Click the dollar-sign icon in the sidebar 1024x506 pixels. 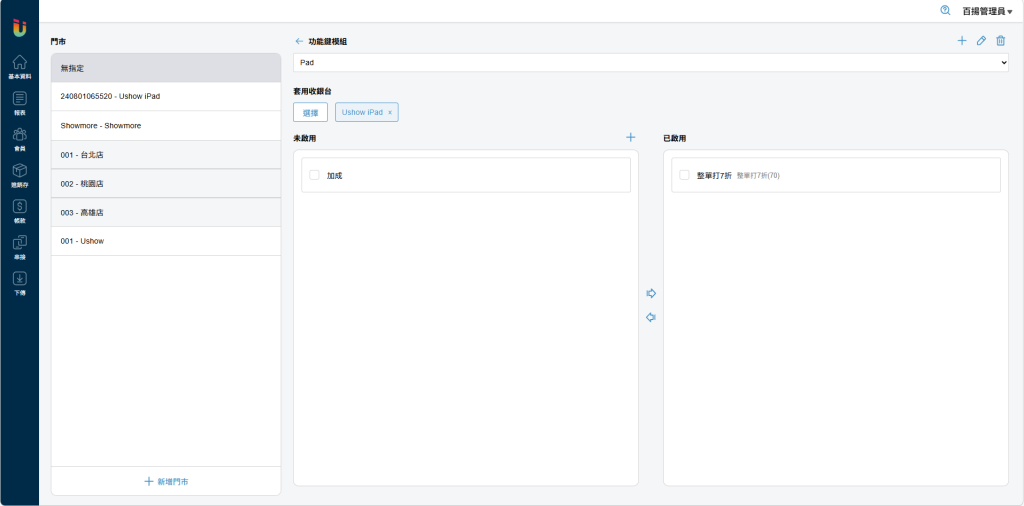(19, 207)
